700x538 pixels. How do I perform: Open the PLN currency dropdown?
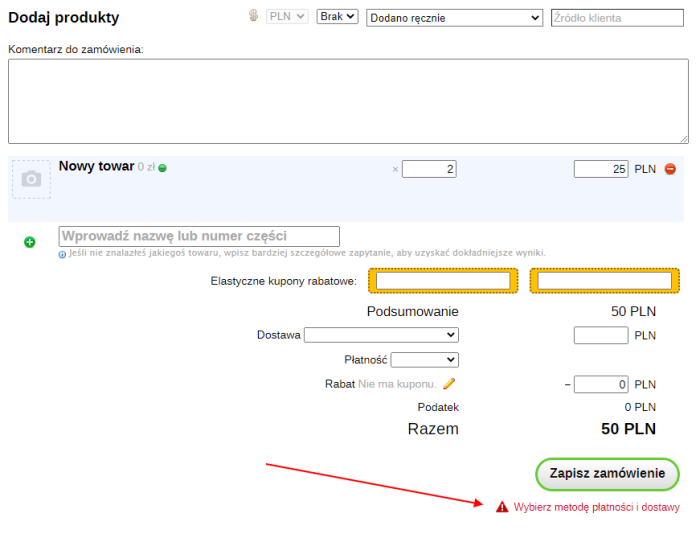[287, 17]
